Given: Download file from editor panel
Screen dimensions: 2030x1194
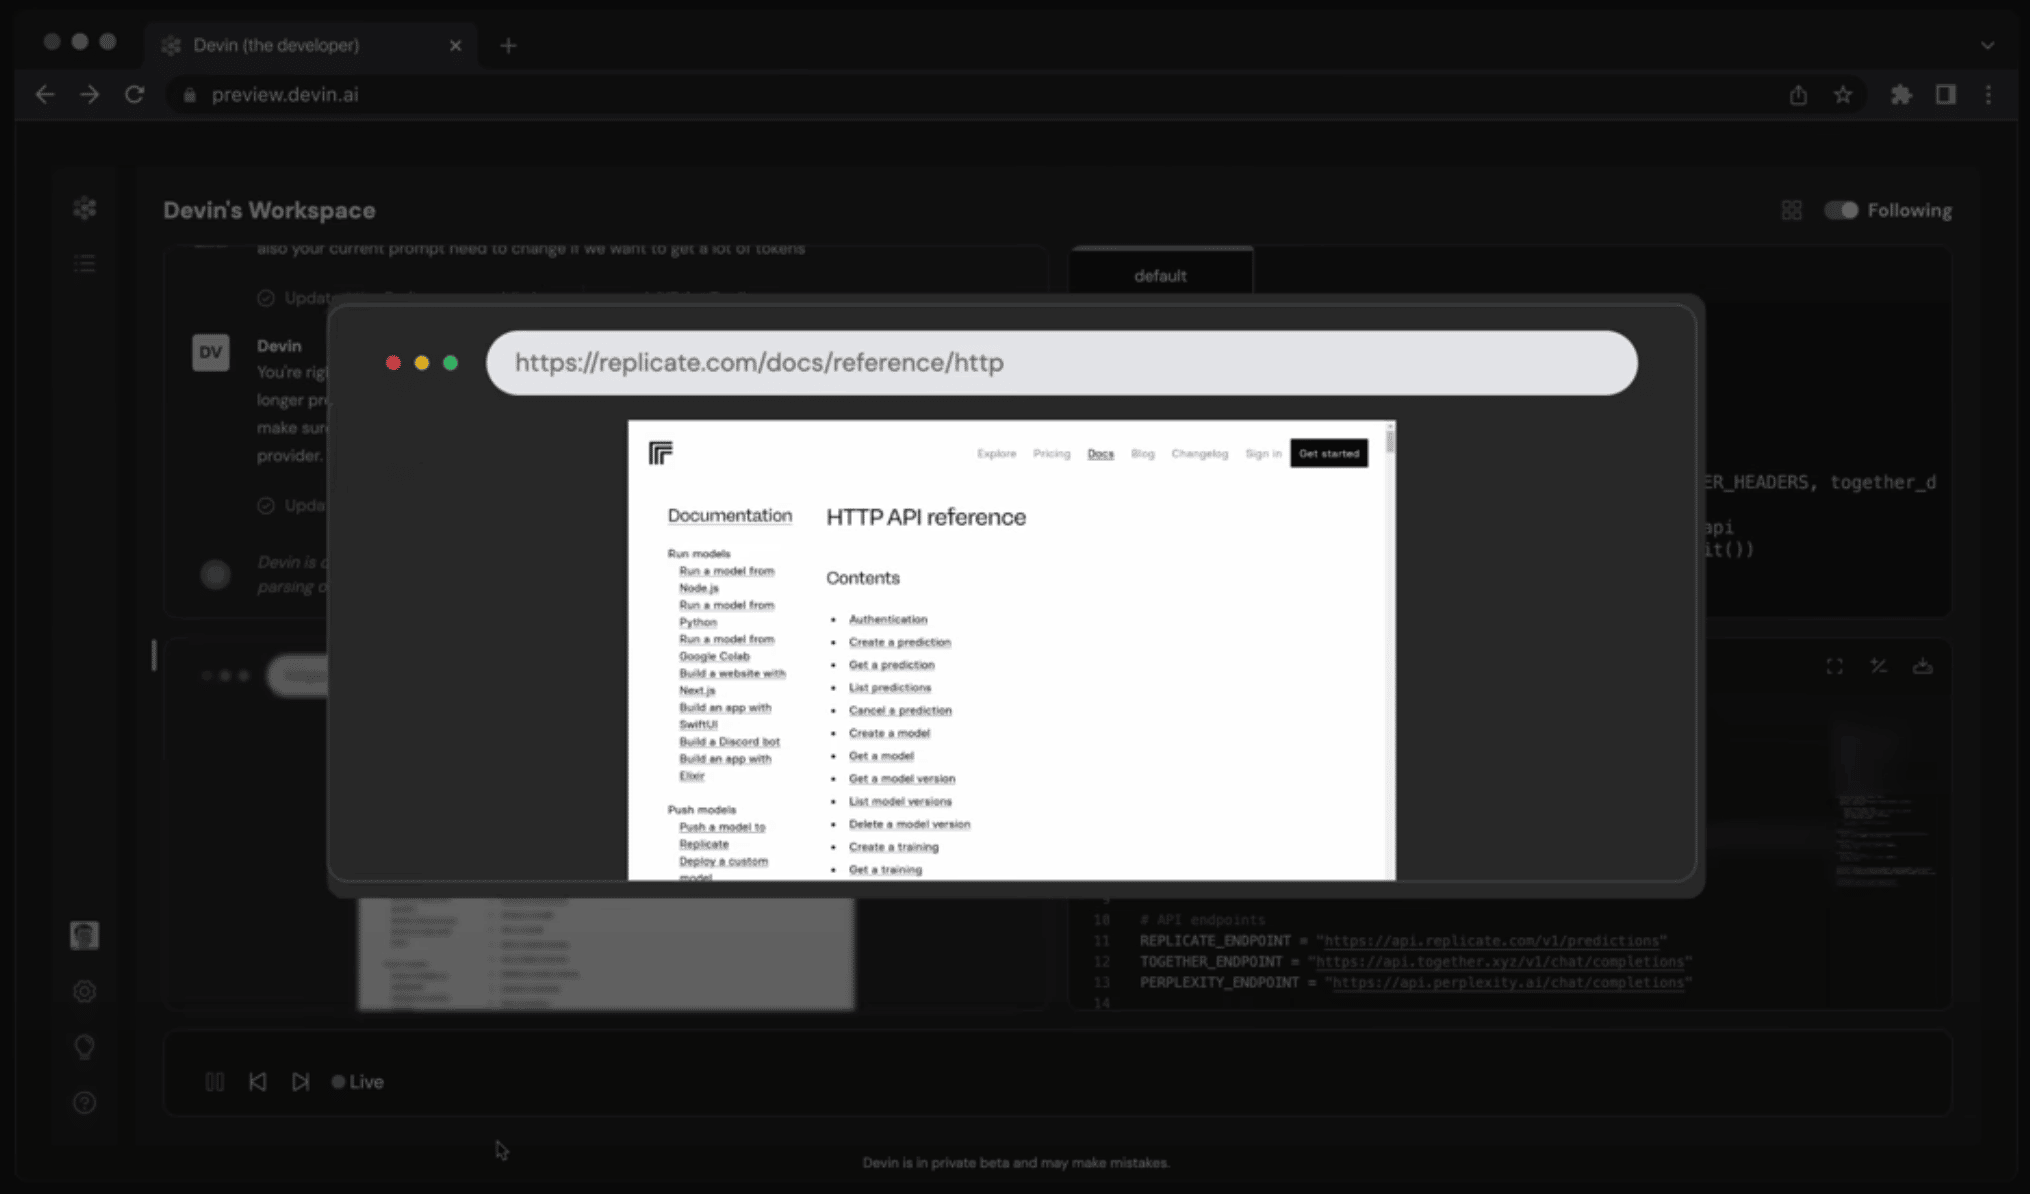Looking at the screenshot, I should coord(1922,666).
